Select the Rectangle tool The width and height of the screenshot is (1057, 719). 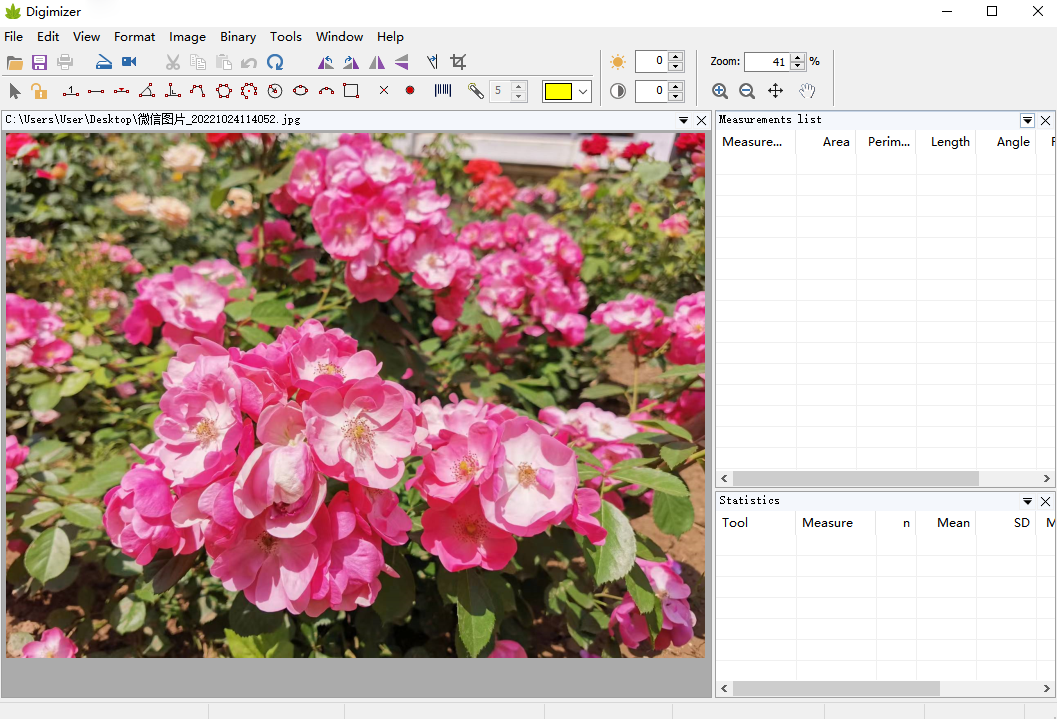coord(351,91)
